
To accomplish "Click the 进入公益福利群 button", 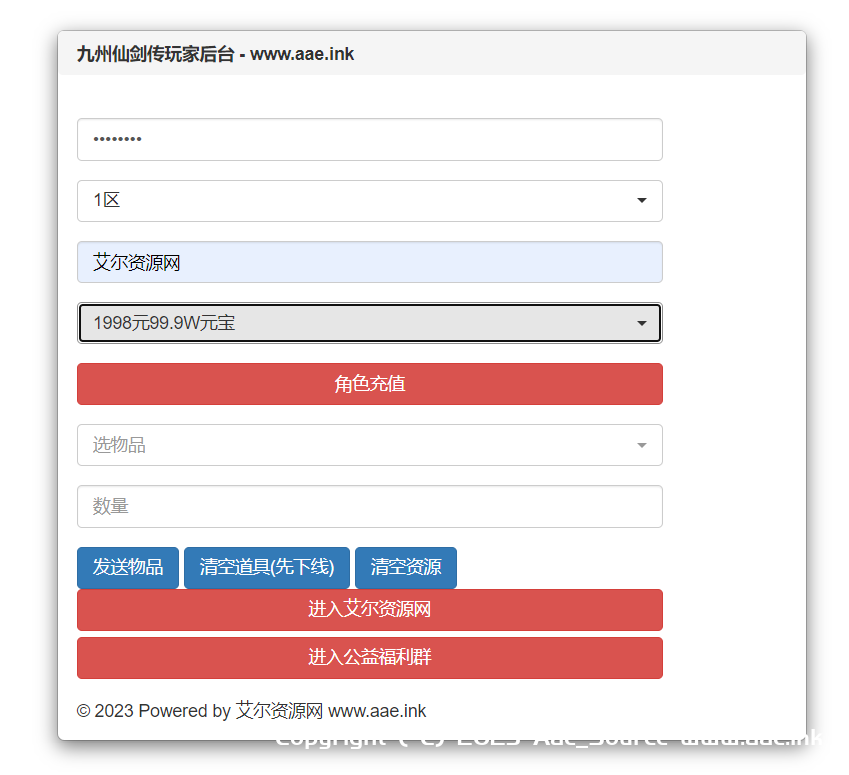I will [369, 658].
